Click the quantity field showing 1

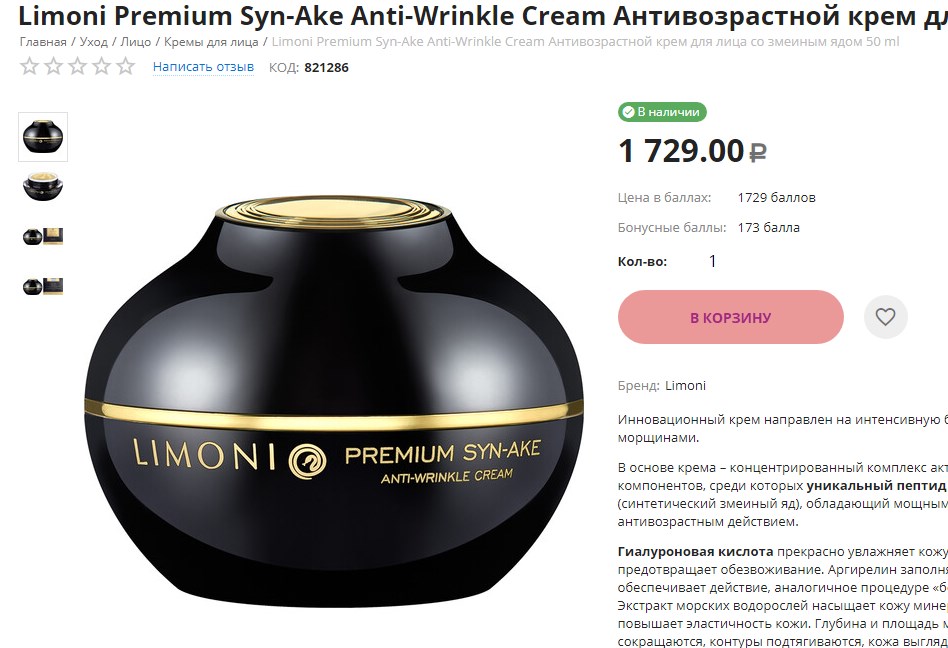712,261
